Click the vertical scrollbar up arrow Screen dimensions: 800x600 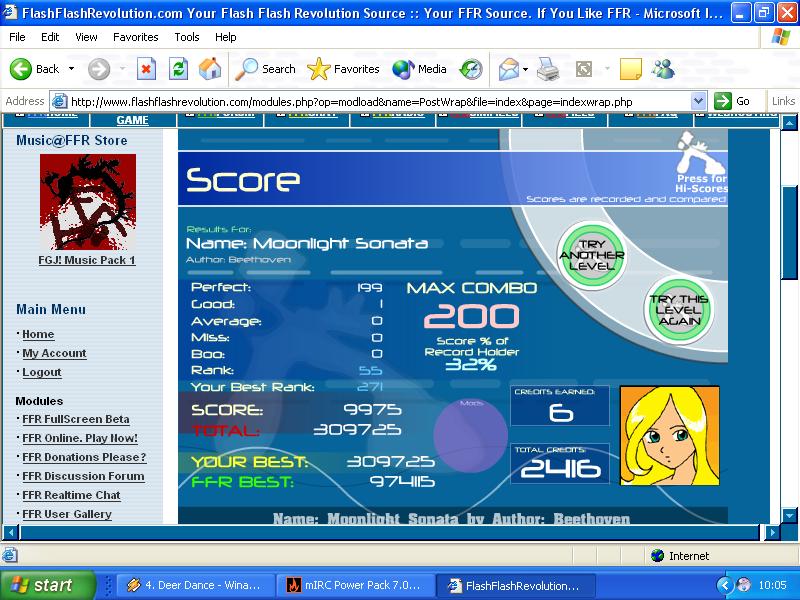coord(789,122)
